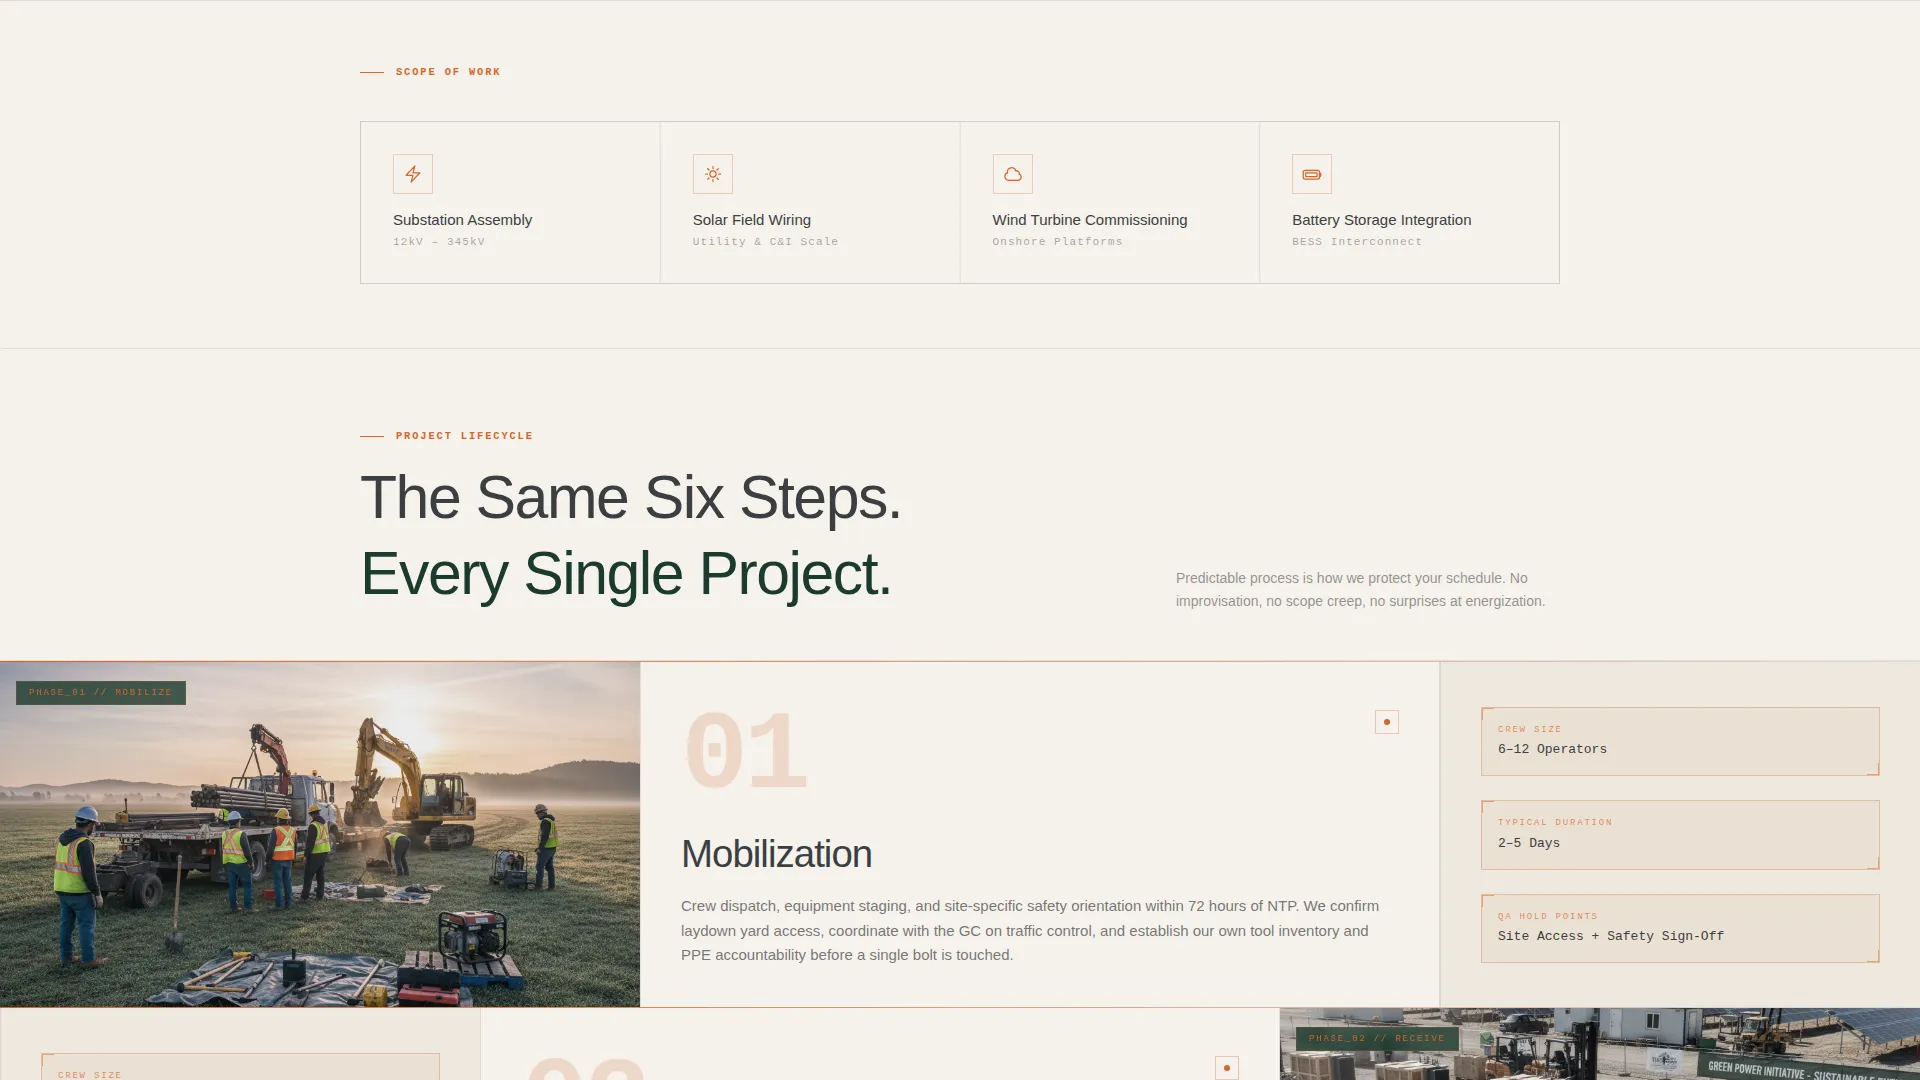1920x1080 pixels.
Task: Click '12kV – 345kV' subtitle text
Action: click(x=439, y=242)
